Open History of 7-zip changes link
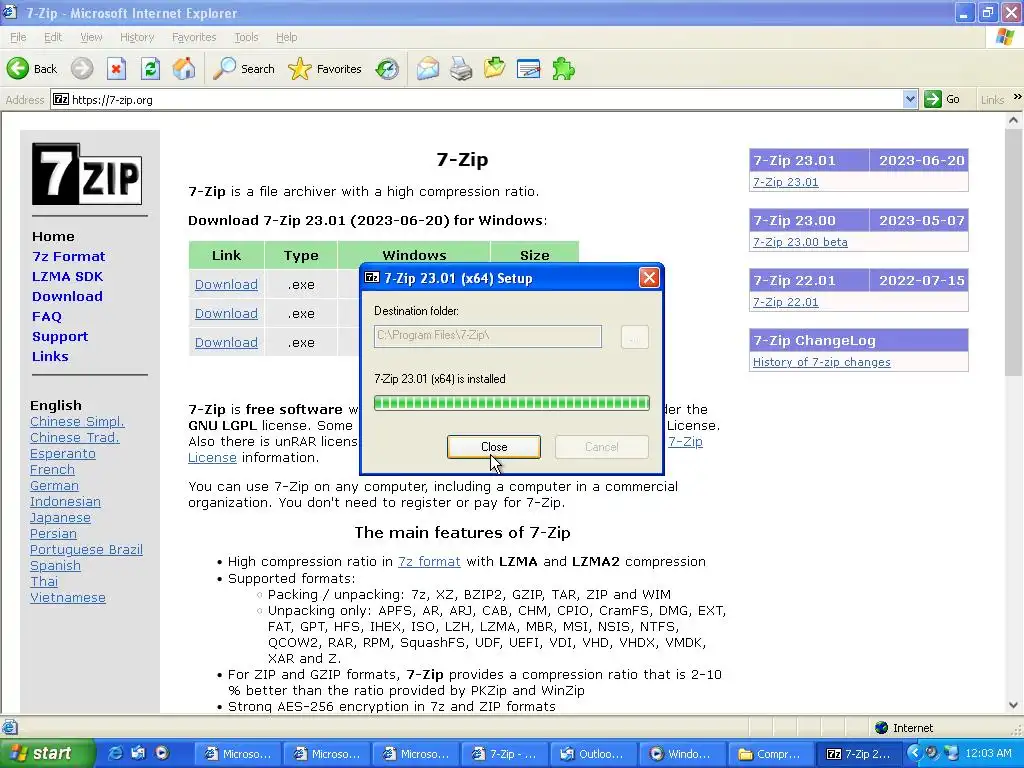1024x768 pixels. (822, 362)
